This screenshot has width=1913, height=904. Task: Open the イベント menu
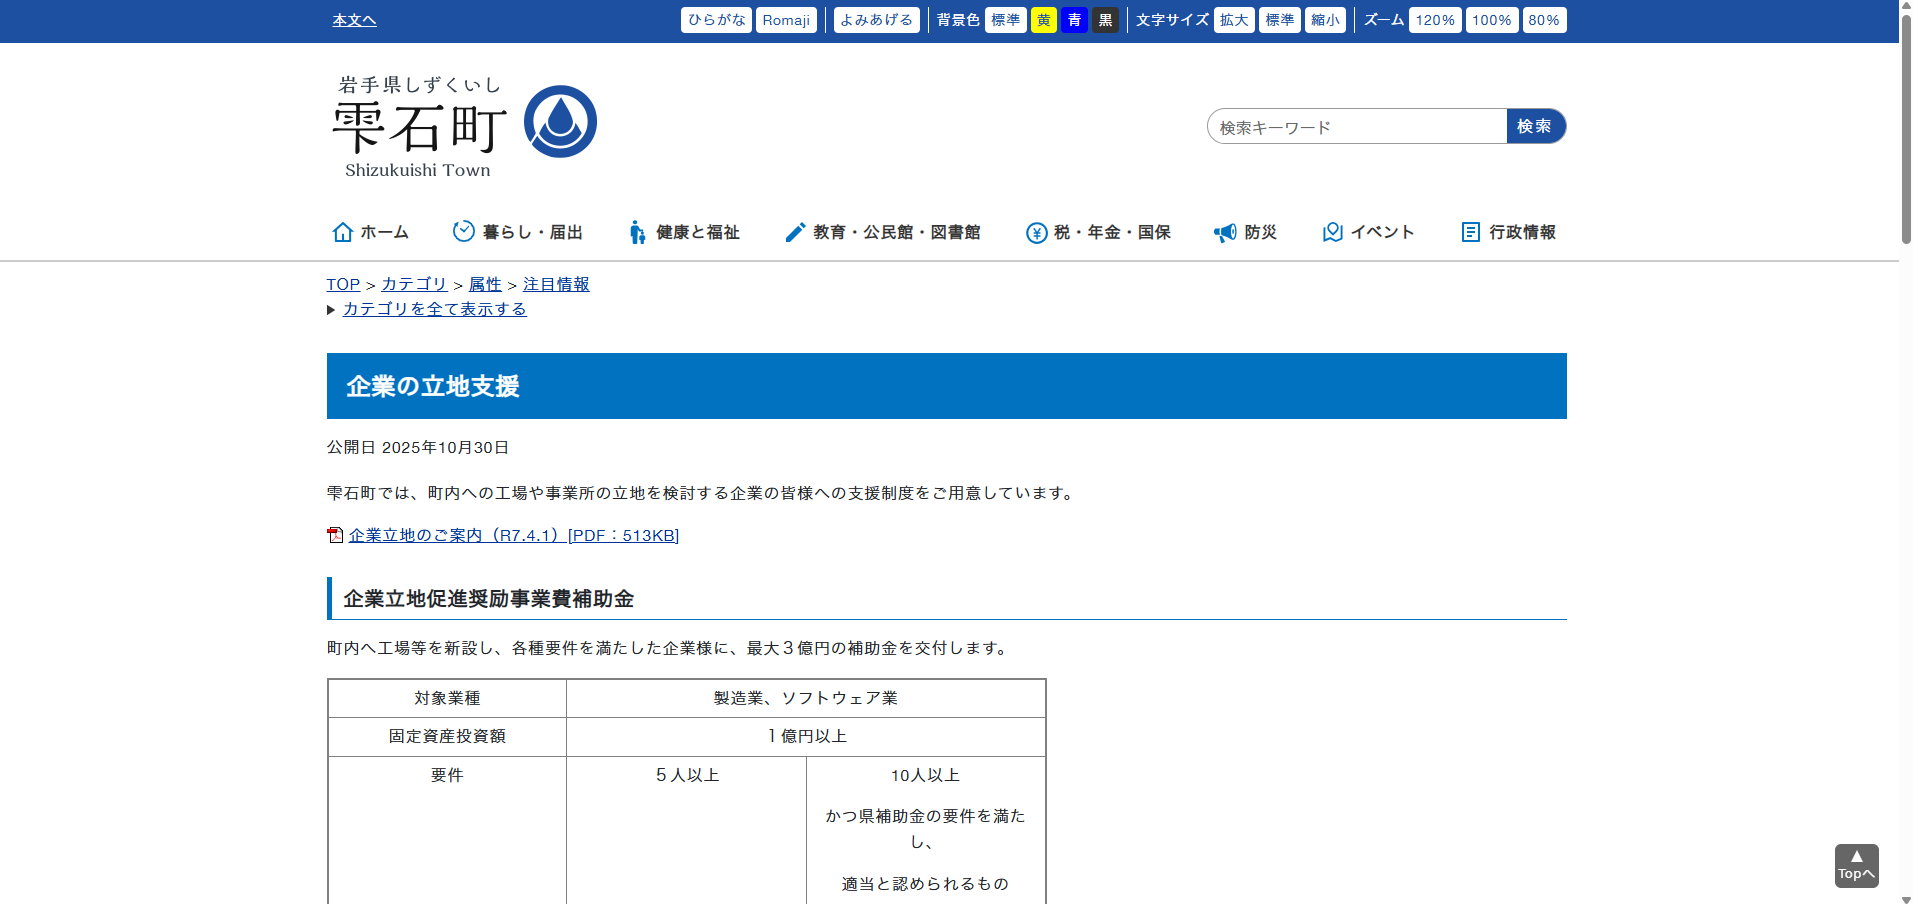[x=1368, y=232]
